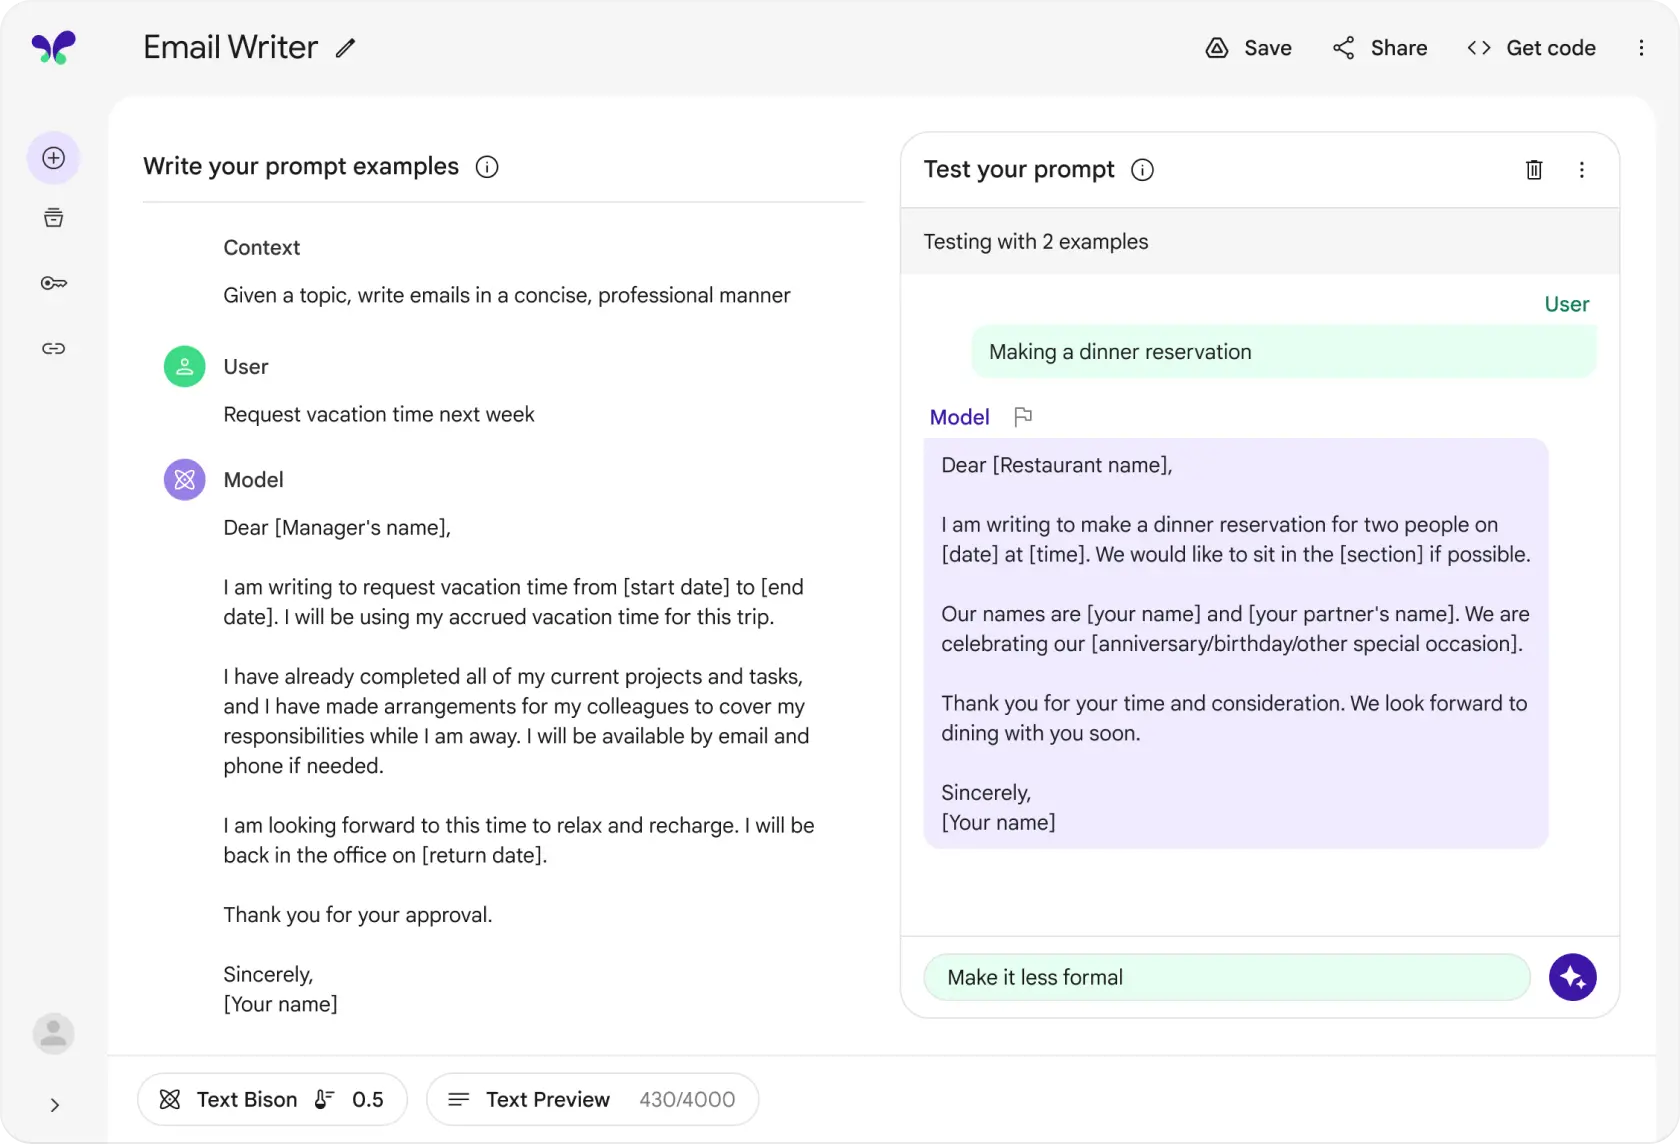Viewport: 1680px width, 1144px height.
Task: Delete the test conversation with trash icon
Action: point(1534,170)
